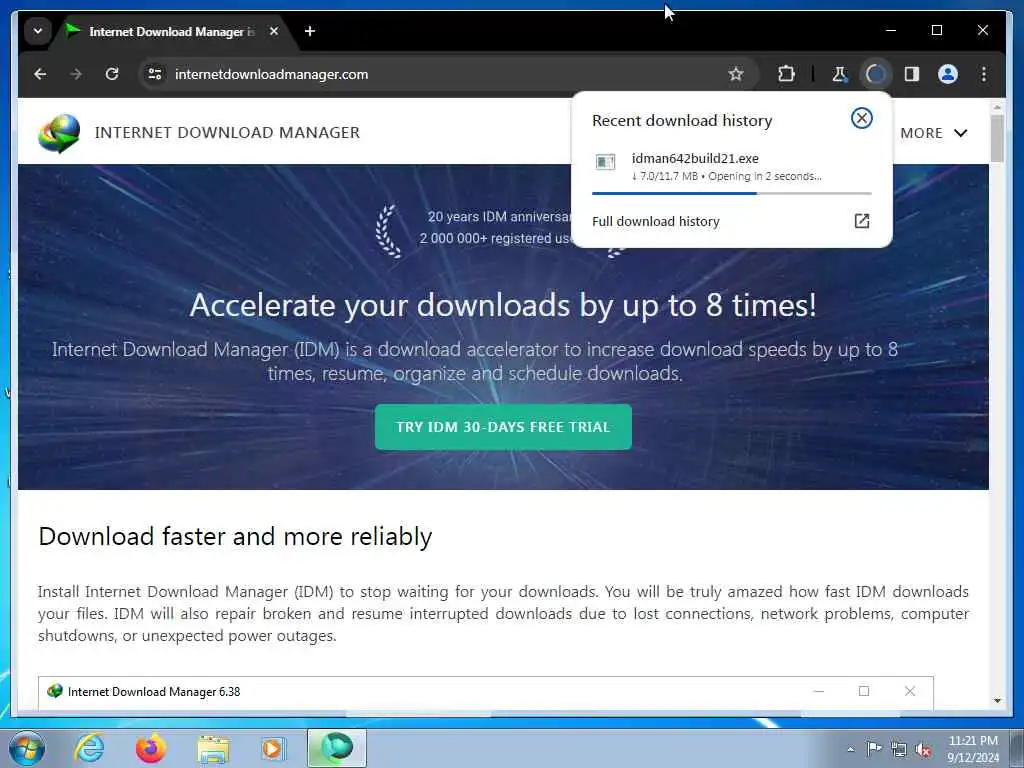The width and height of the screenshot is (1024, 768).
Task: Open Windows Explorer folder on taskbar
Action: click(213, 749)
